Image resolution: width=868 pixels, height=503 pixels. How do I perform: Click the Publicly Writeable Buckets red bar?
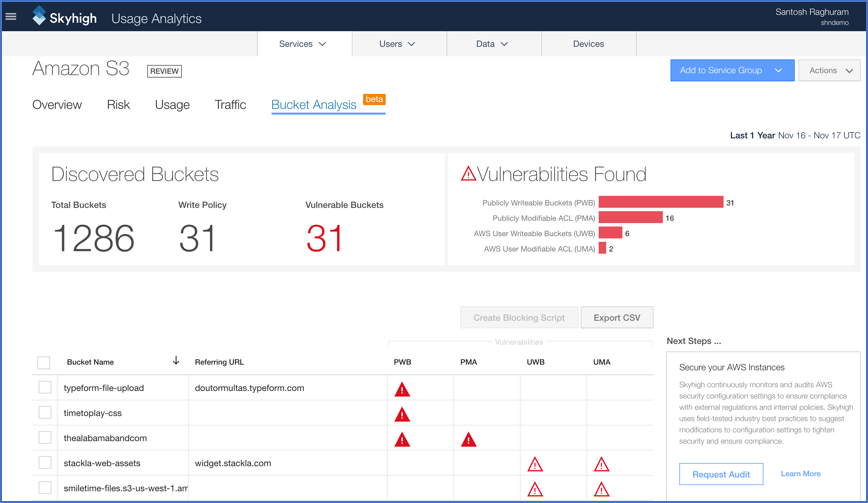coord(661,202)
